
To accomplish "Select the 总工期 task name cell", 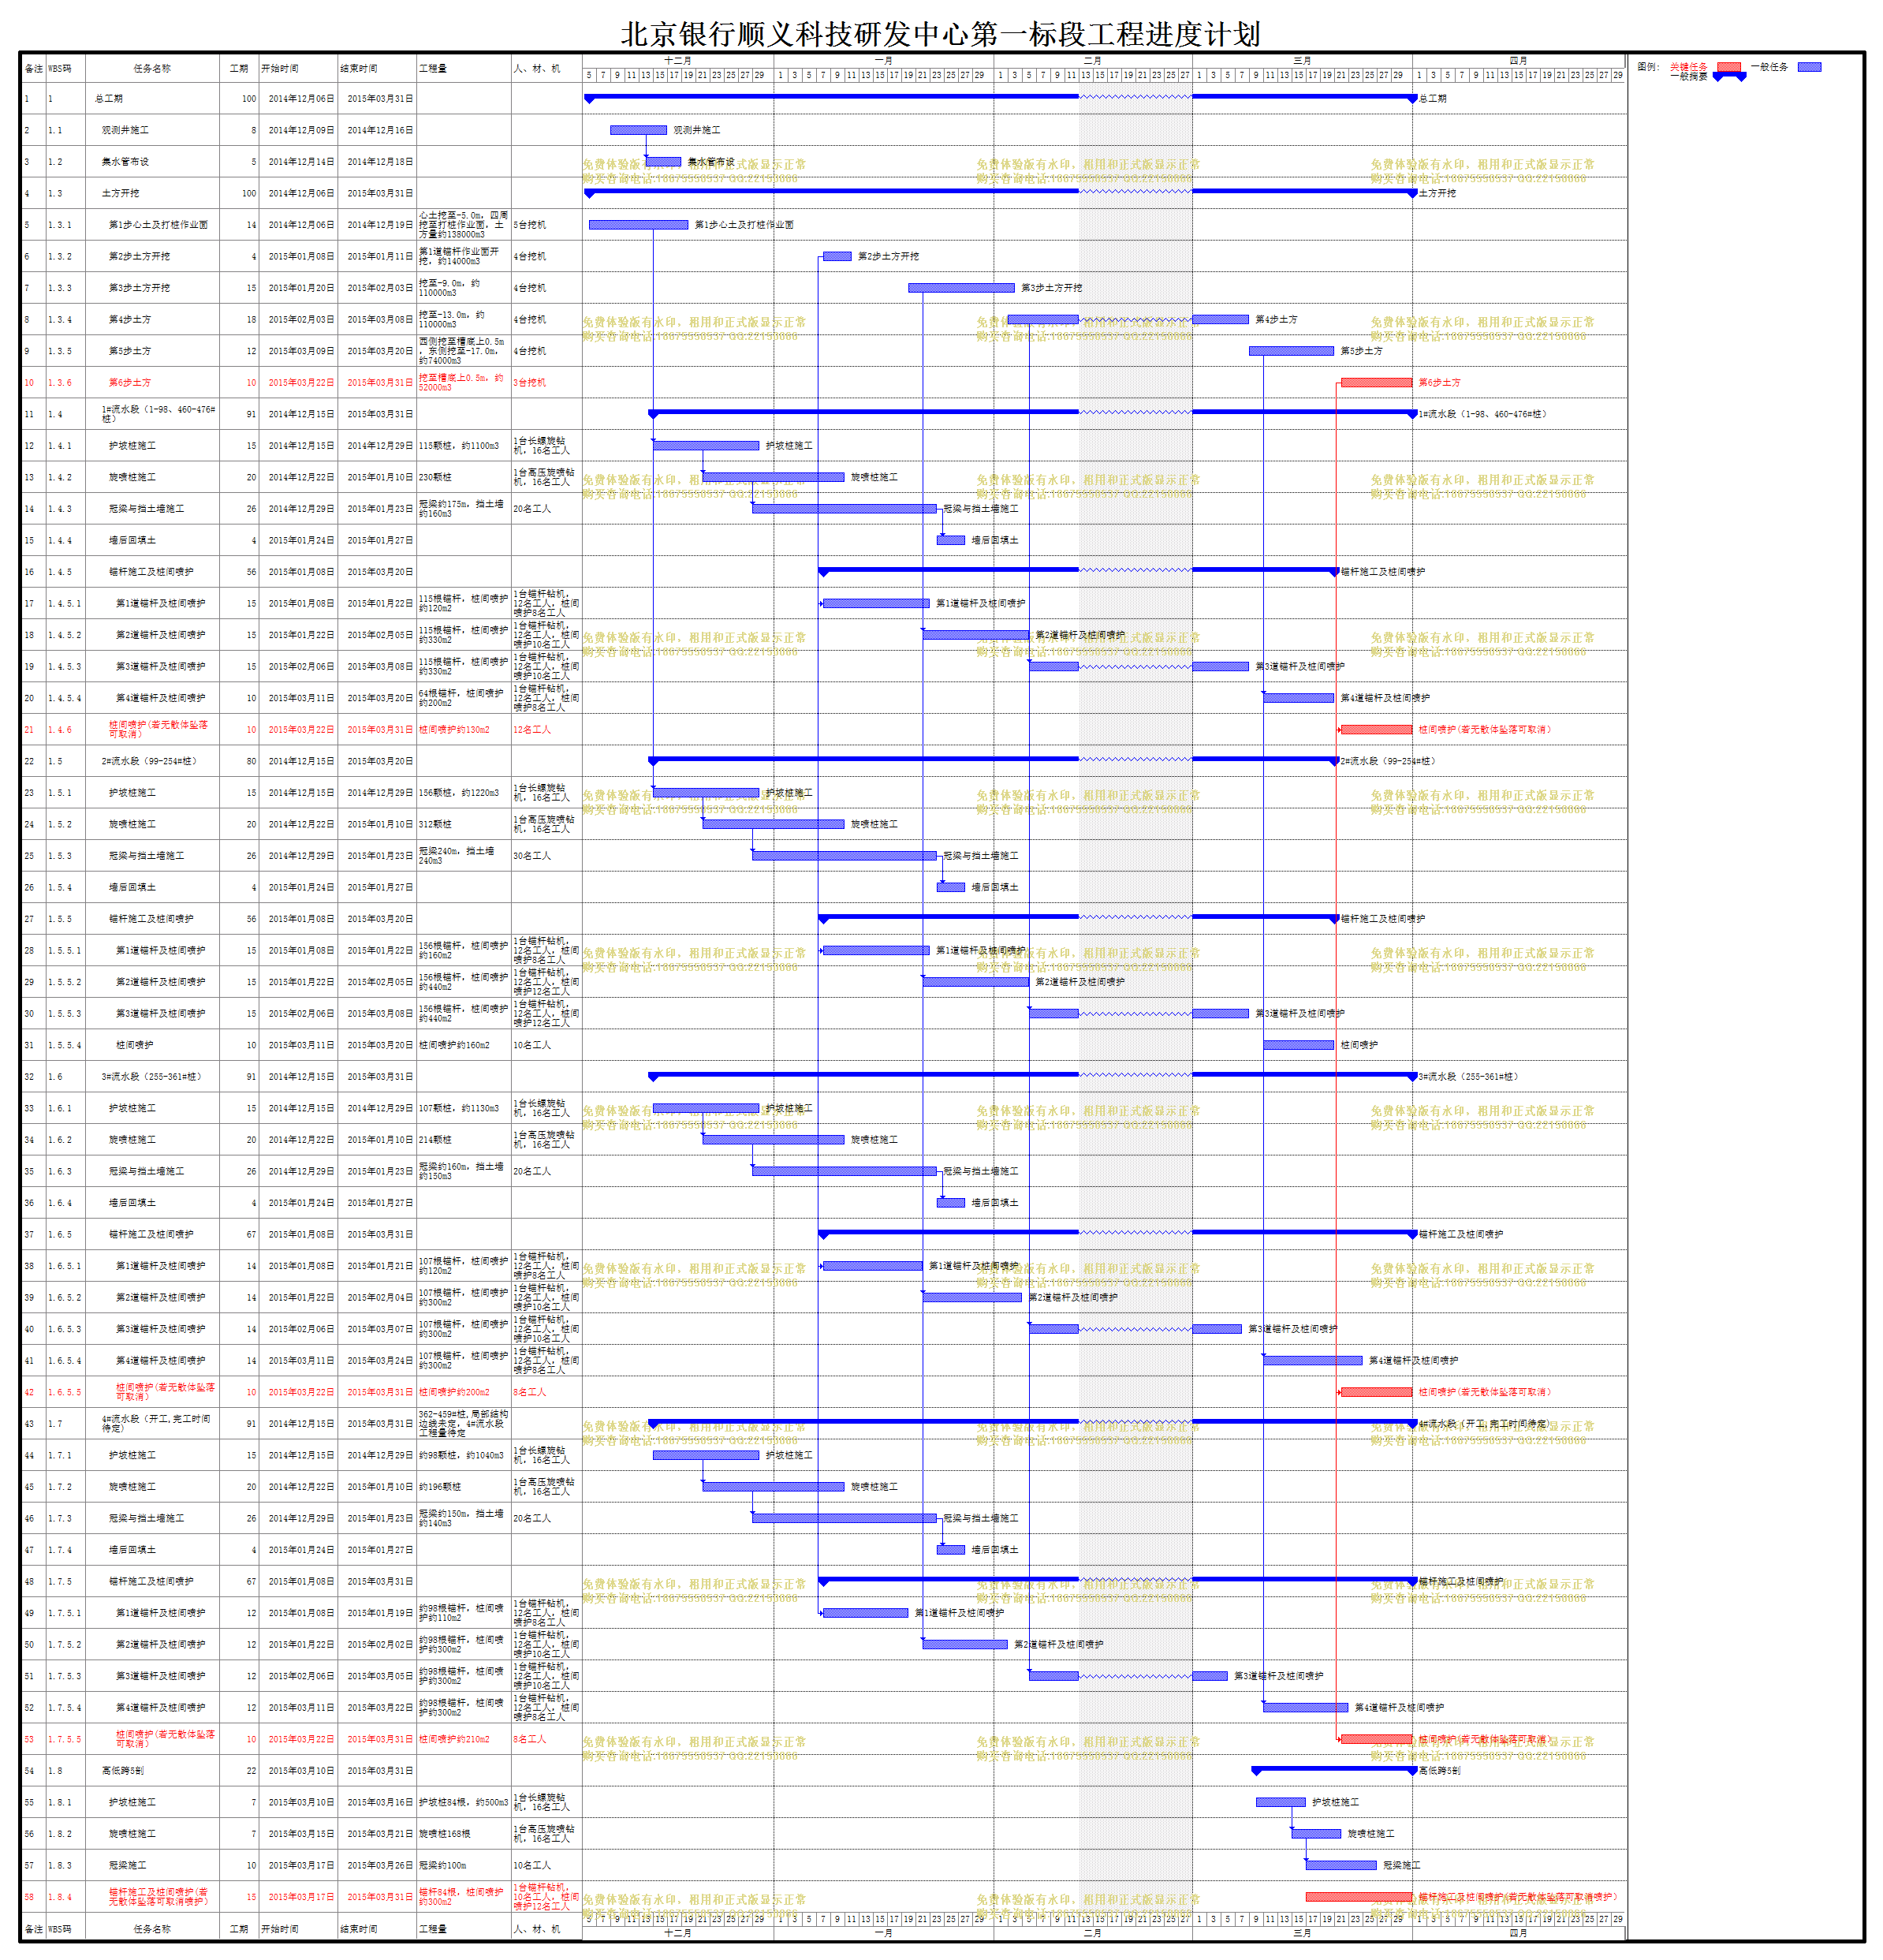I will coord(109,99).
